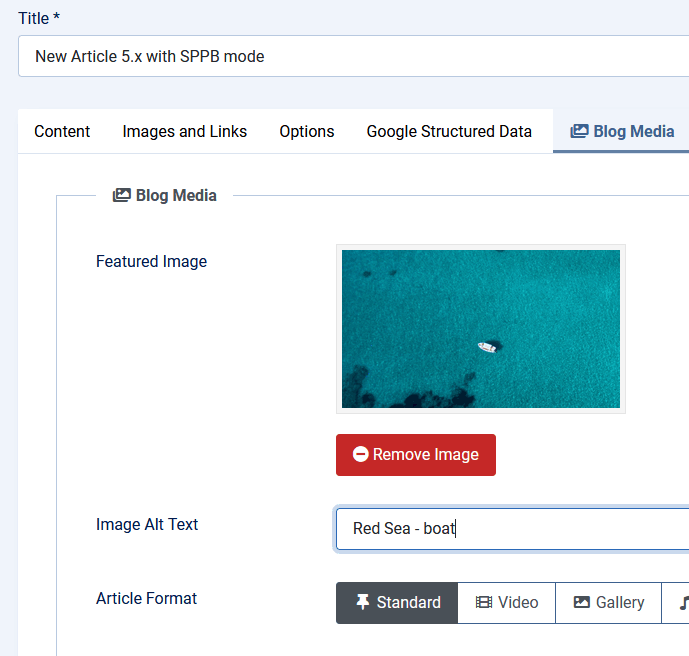
Task: Click the picture icon on Gallery format
Action: point(581,603)
